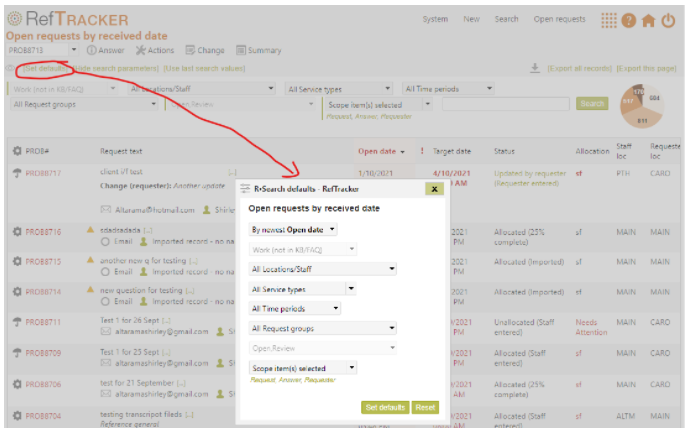693x437 pixels.
Task: Open the All Locations/Staff dropdown in the dialog
Action: (x=322, y=269)
